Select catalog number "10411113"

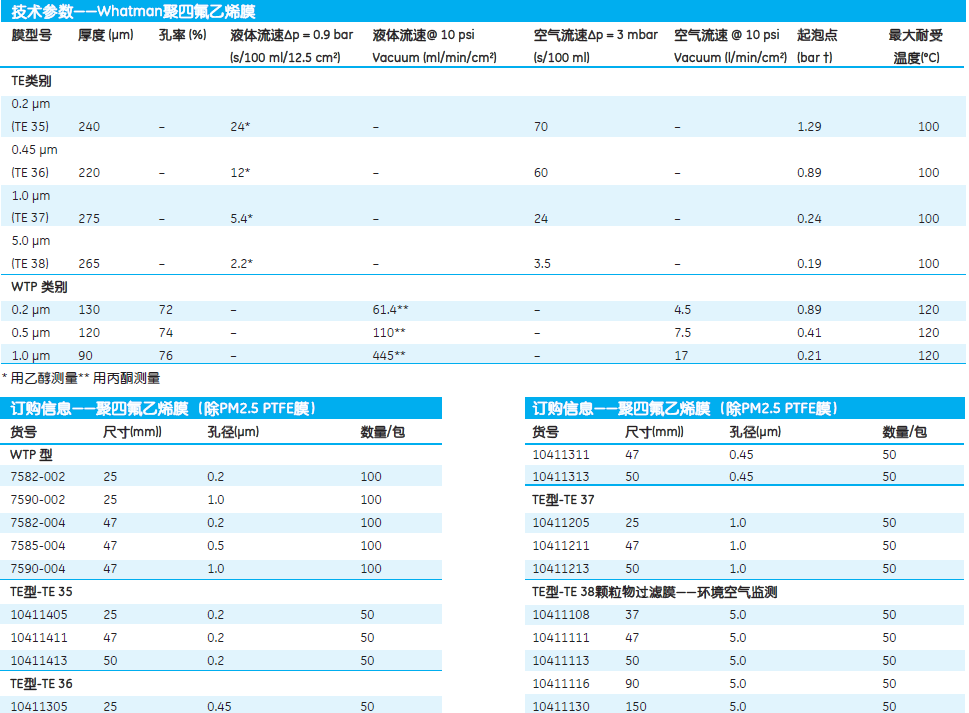561,660
